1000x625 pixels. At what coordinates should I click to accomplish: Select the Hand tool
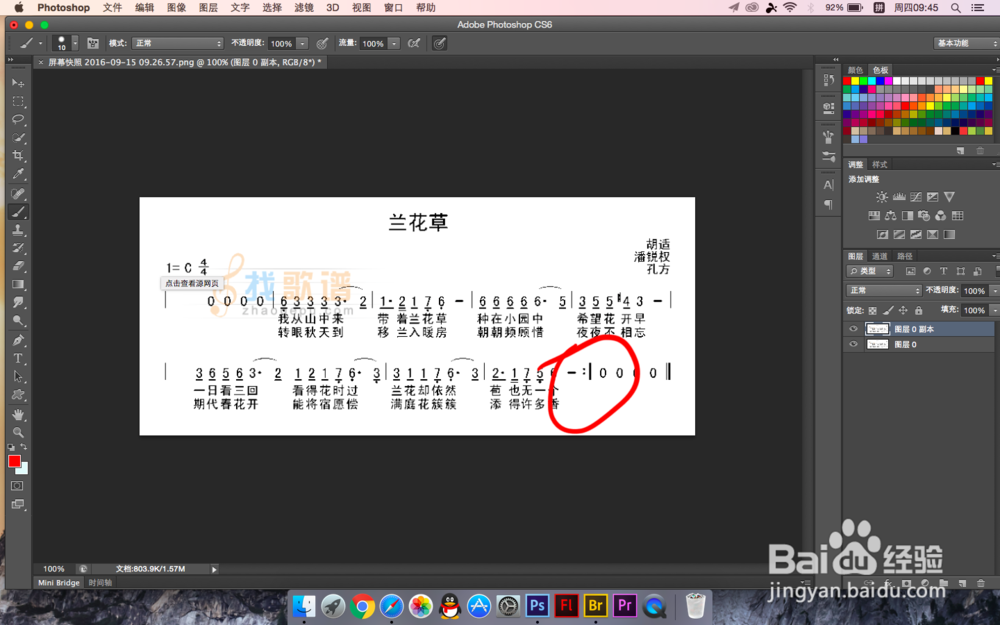(18, 415)
